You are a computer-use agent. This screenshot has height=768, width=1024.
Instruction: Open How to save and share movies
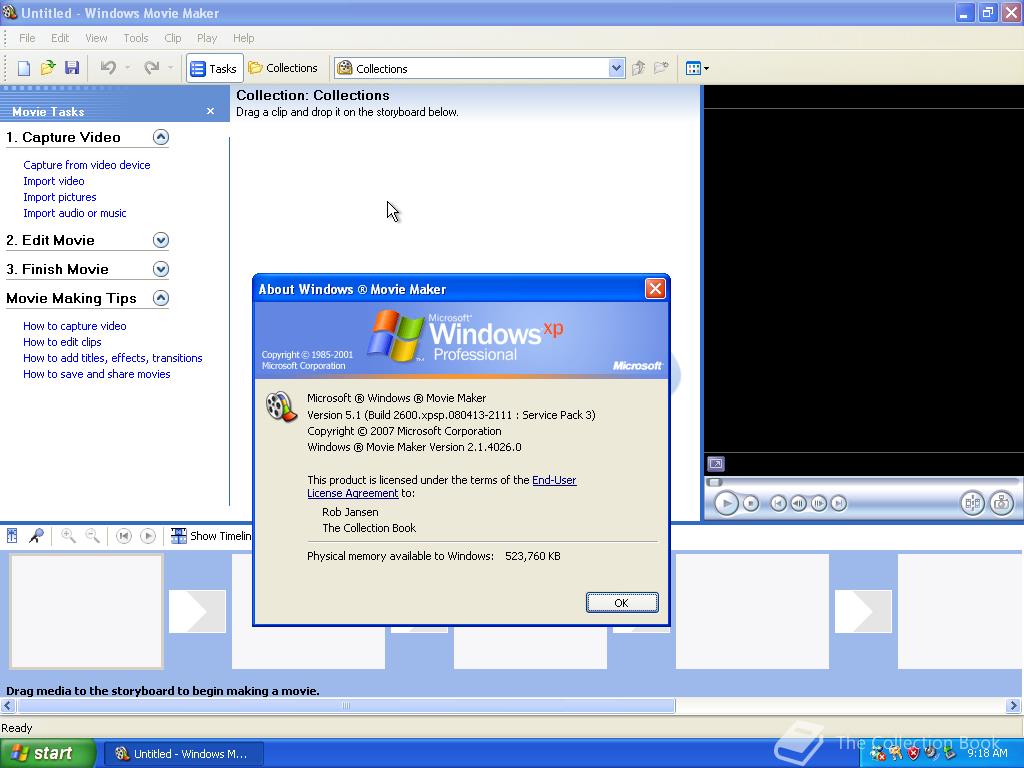pos(97,374)
